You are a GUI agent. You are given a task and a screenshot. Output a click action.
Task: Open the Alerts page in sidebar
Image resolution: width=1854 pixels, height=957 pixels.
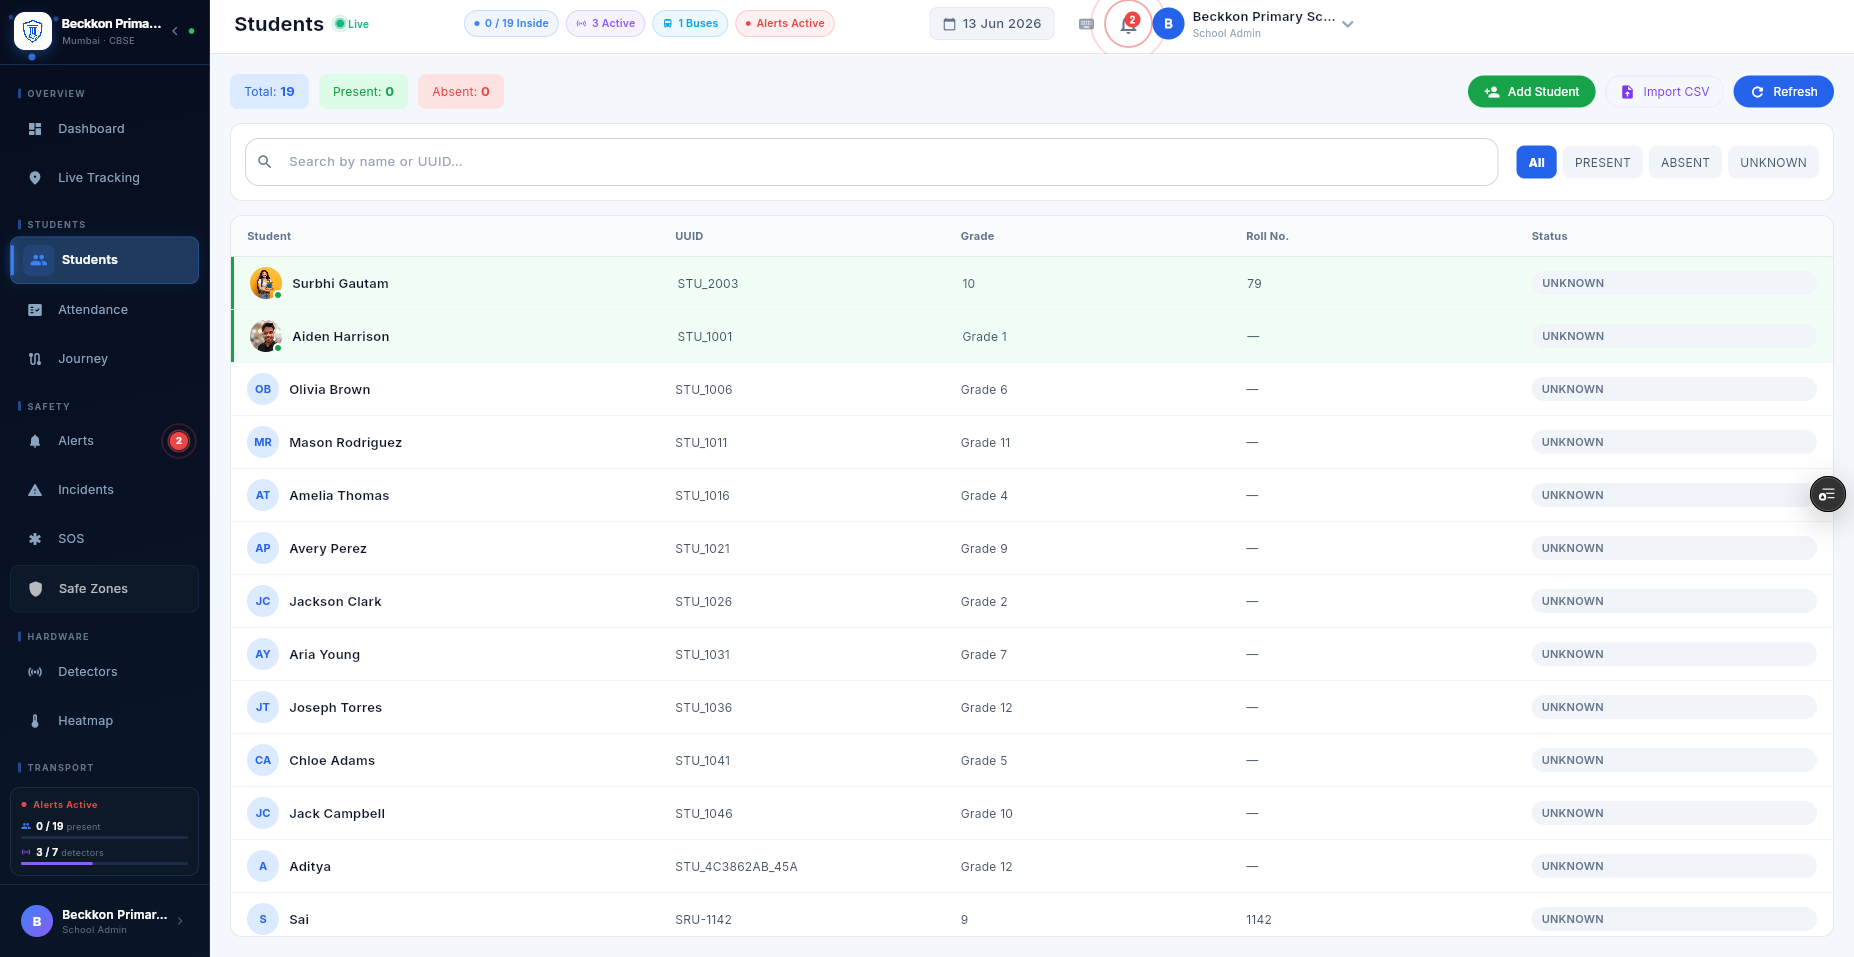104,441
